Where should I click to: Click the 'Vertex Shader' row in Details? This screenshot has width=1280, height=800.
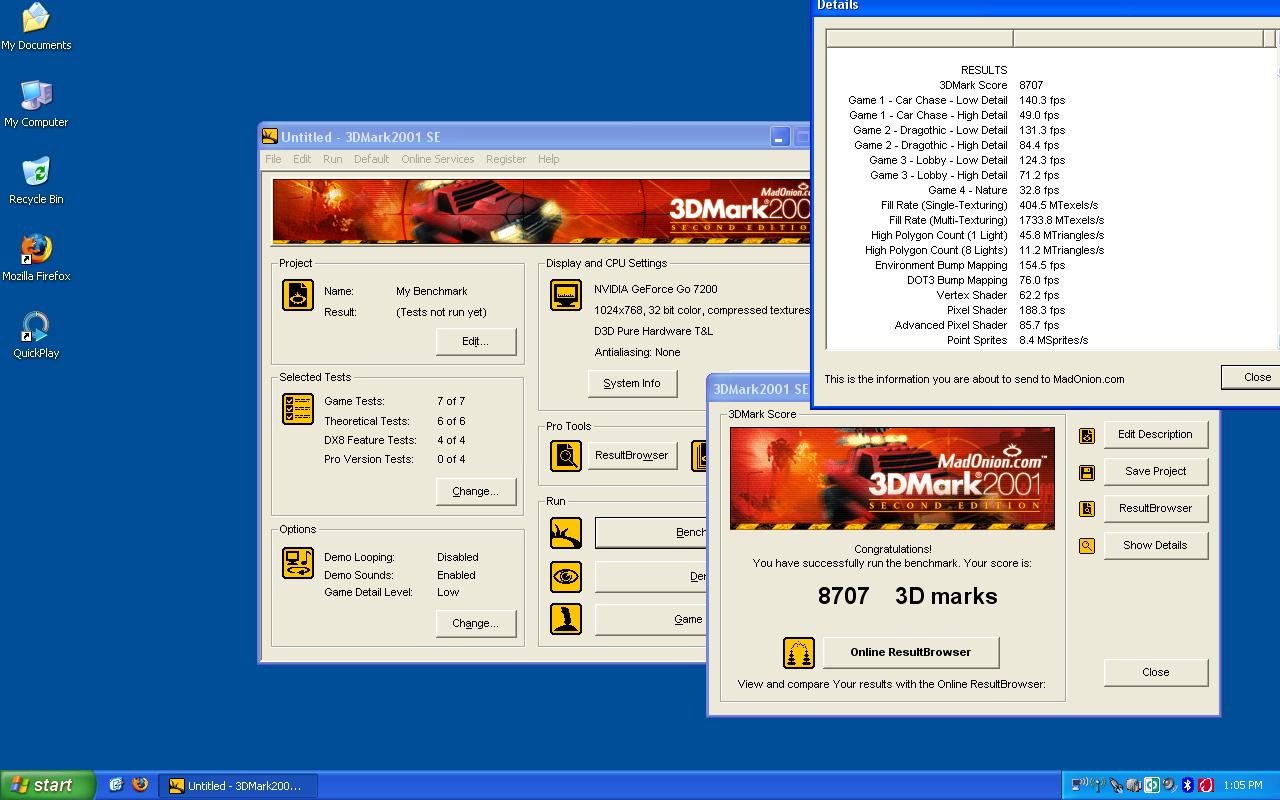1050,295
